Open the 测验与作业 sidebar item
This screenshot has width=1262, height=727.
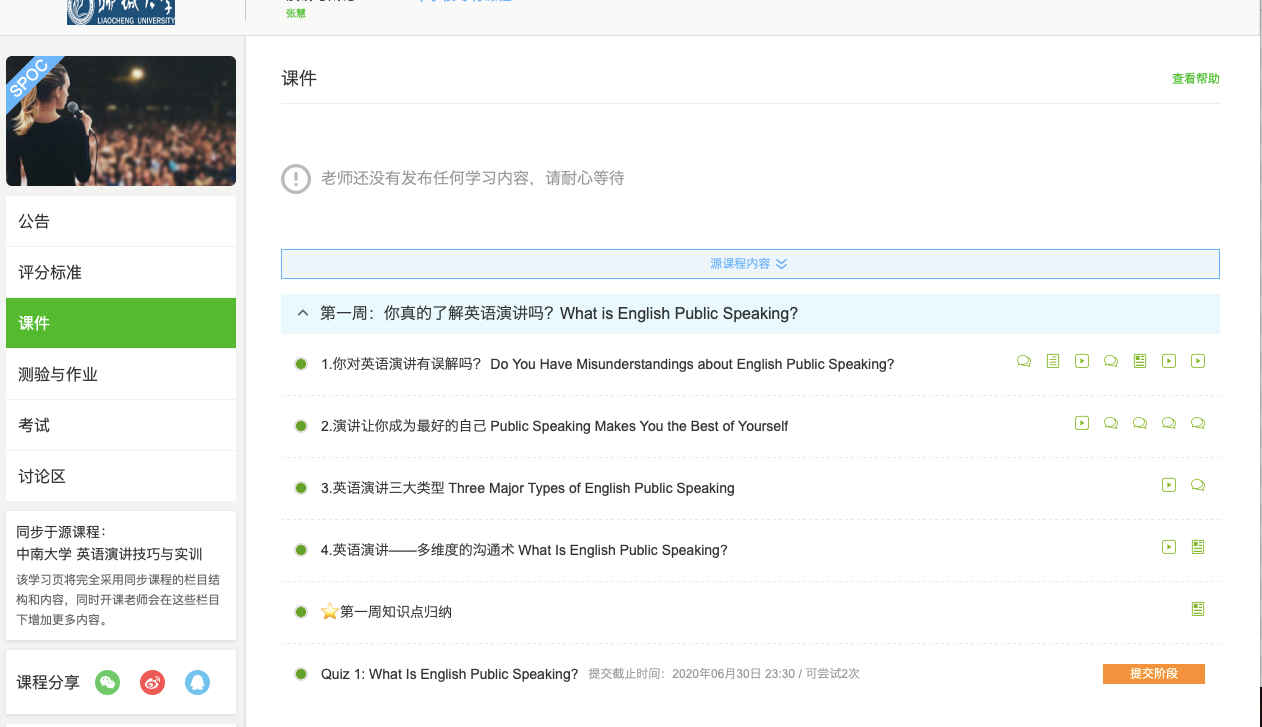click(x=121, y=374)
